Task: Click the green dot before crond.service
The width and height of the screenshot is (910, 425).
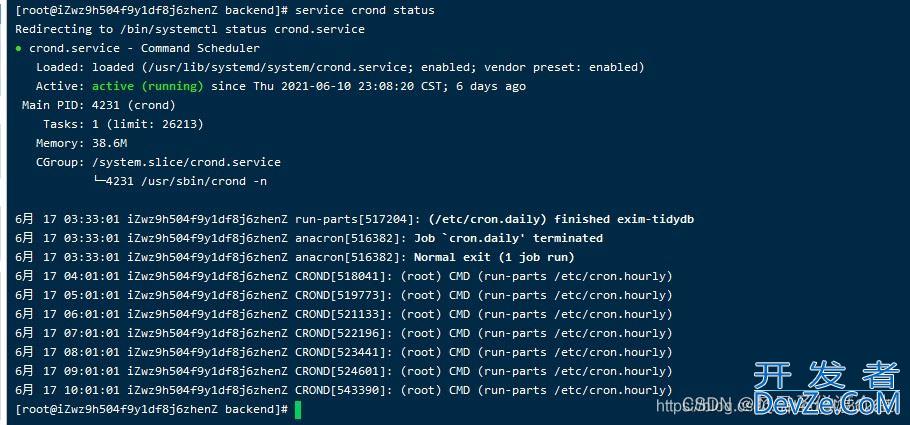Action: tap(19, 48)
